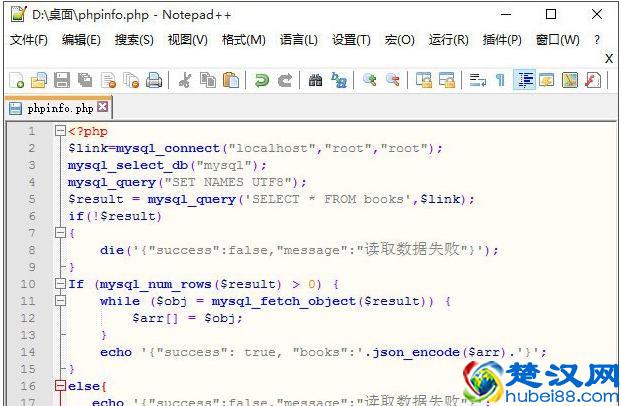Collapse the If block on line 10
The image size is (622, 406).
click(x=60, y=284)
